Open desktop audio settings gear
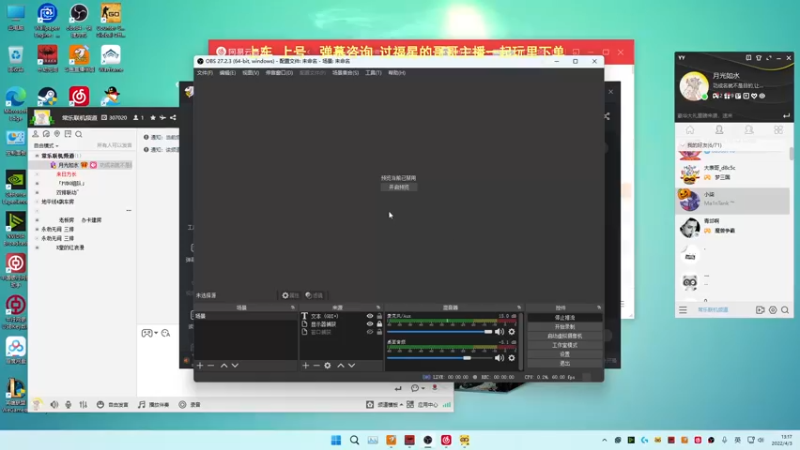This screenshot has height=450, width=800. 511,358
